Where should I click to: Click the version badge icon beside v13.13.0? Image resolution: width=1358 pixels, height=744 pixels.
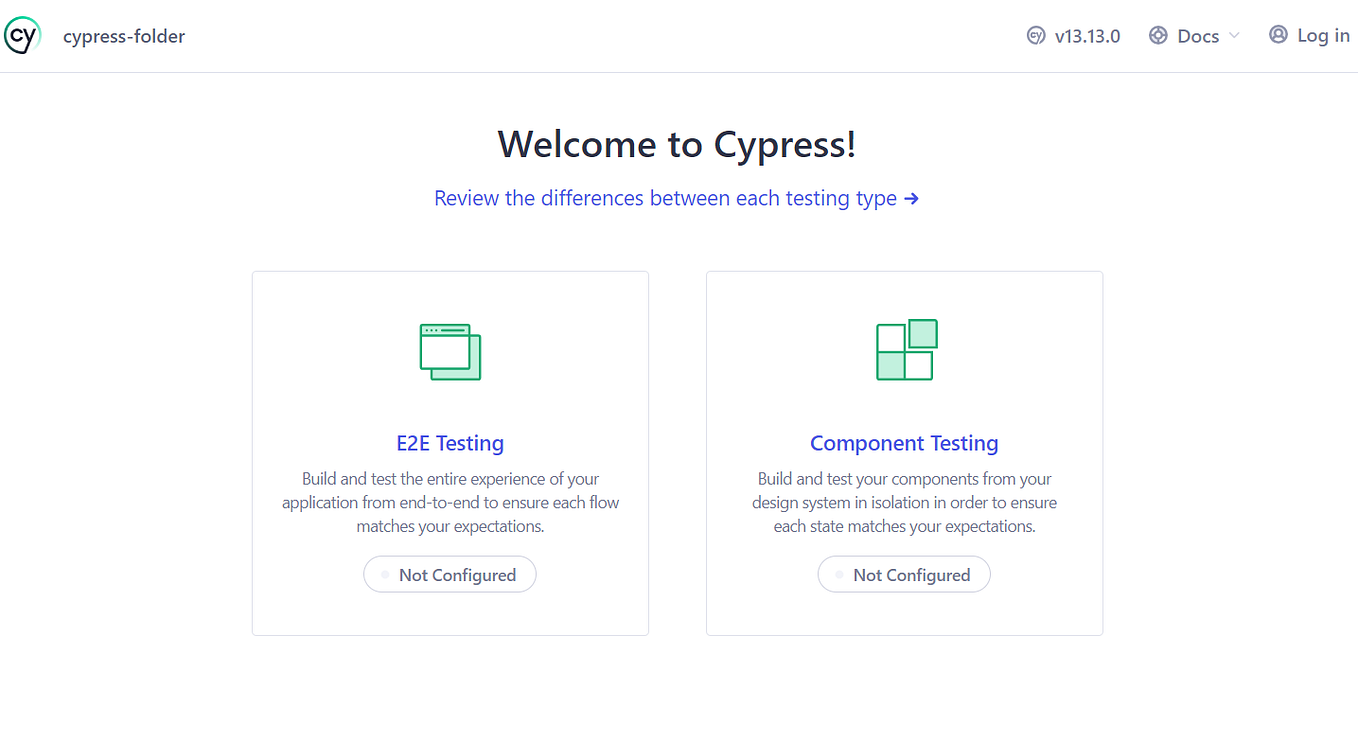1035,35
